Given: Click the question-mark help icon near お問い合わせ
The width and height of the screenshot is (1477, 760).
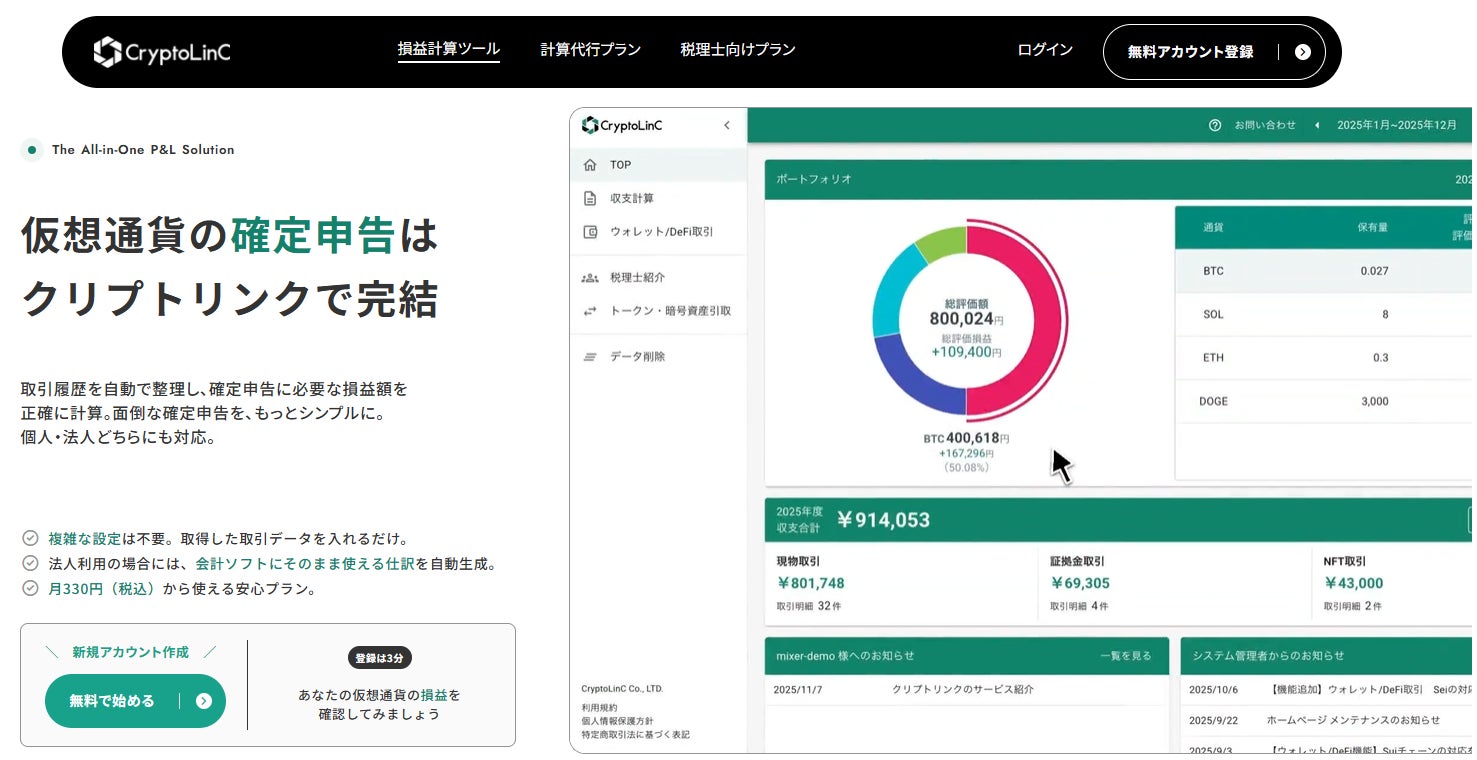Looking at the screenshot, I should (x=1215, y=125).
